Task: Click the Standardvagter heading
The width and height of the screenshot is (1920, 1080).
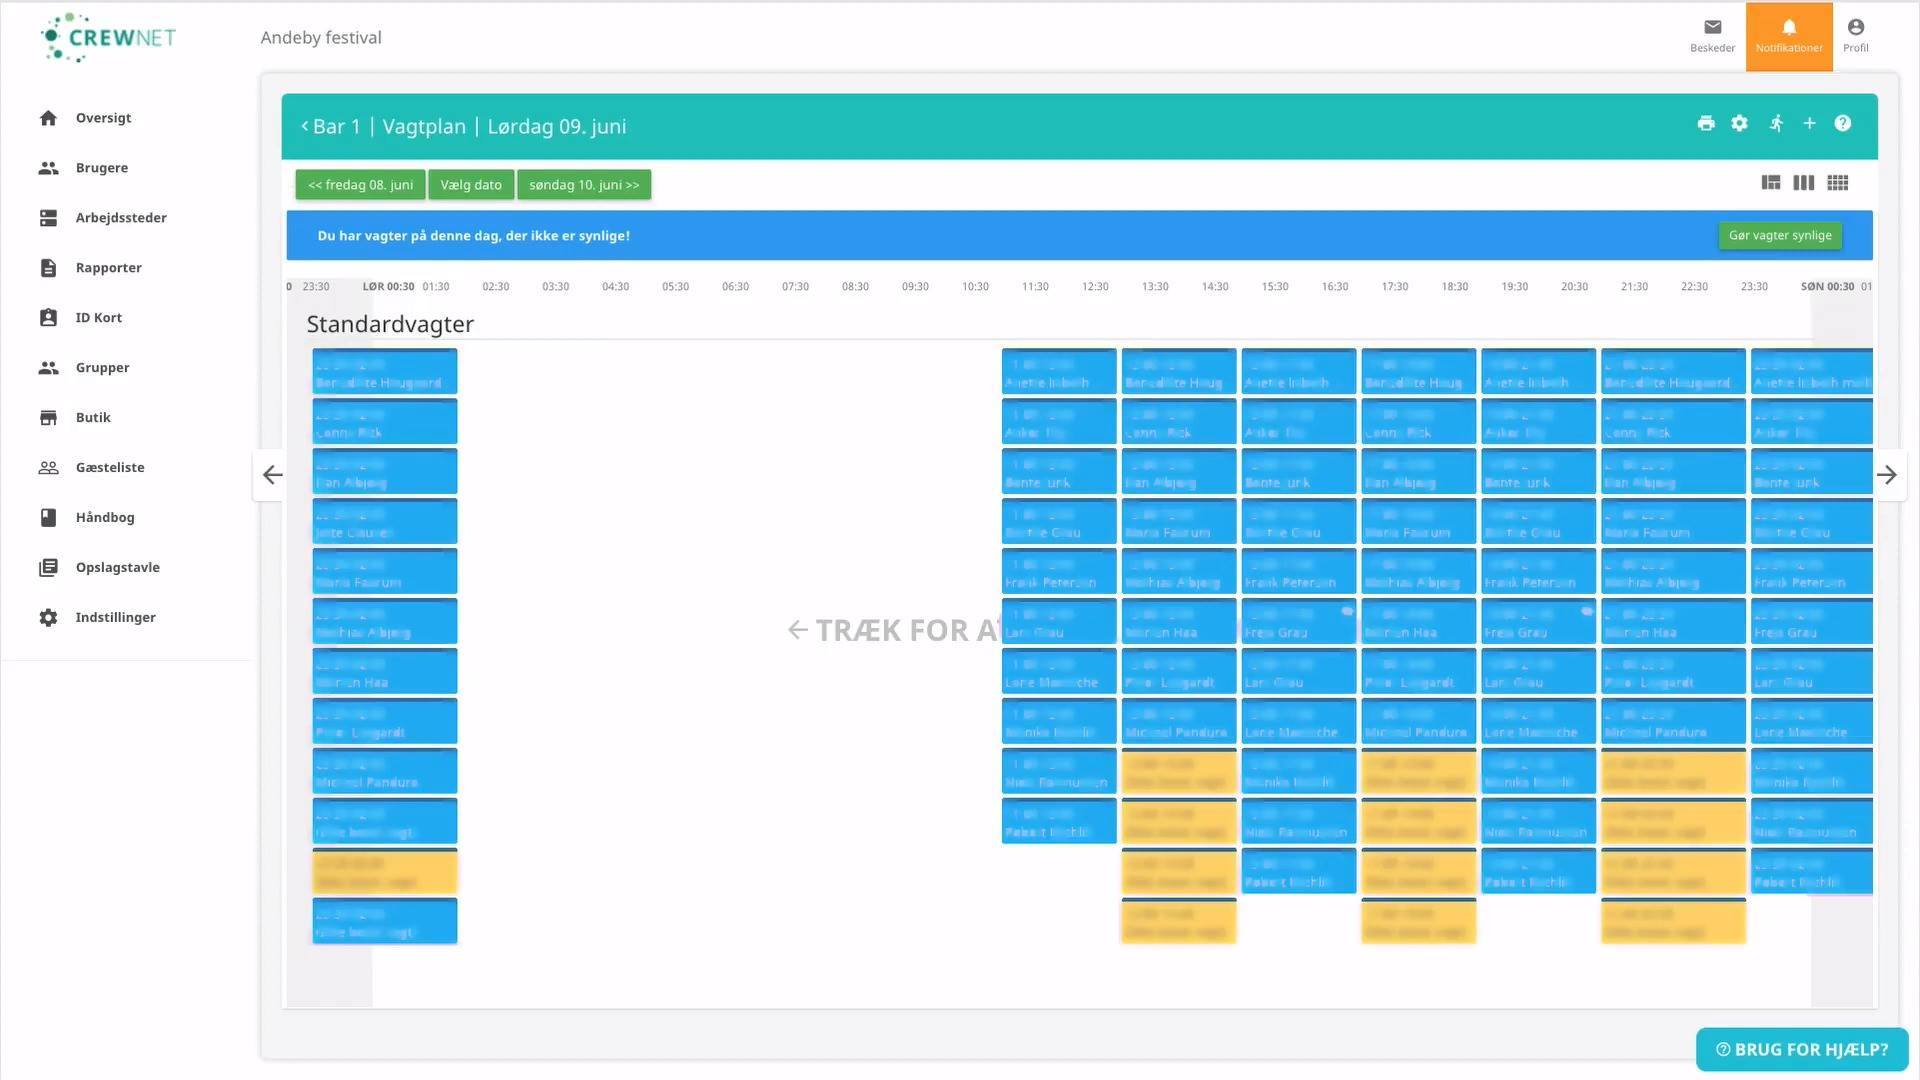Action: 390,324
